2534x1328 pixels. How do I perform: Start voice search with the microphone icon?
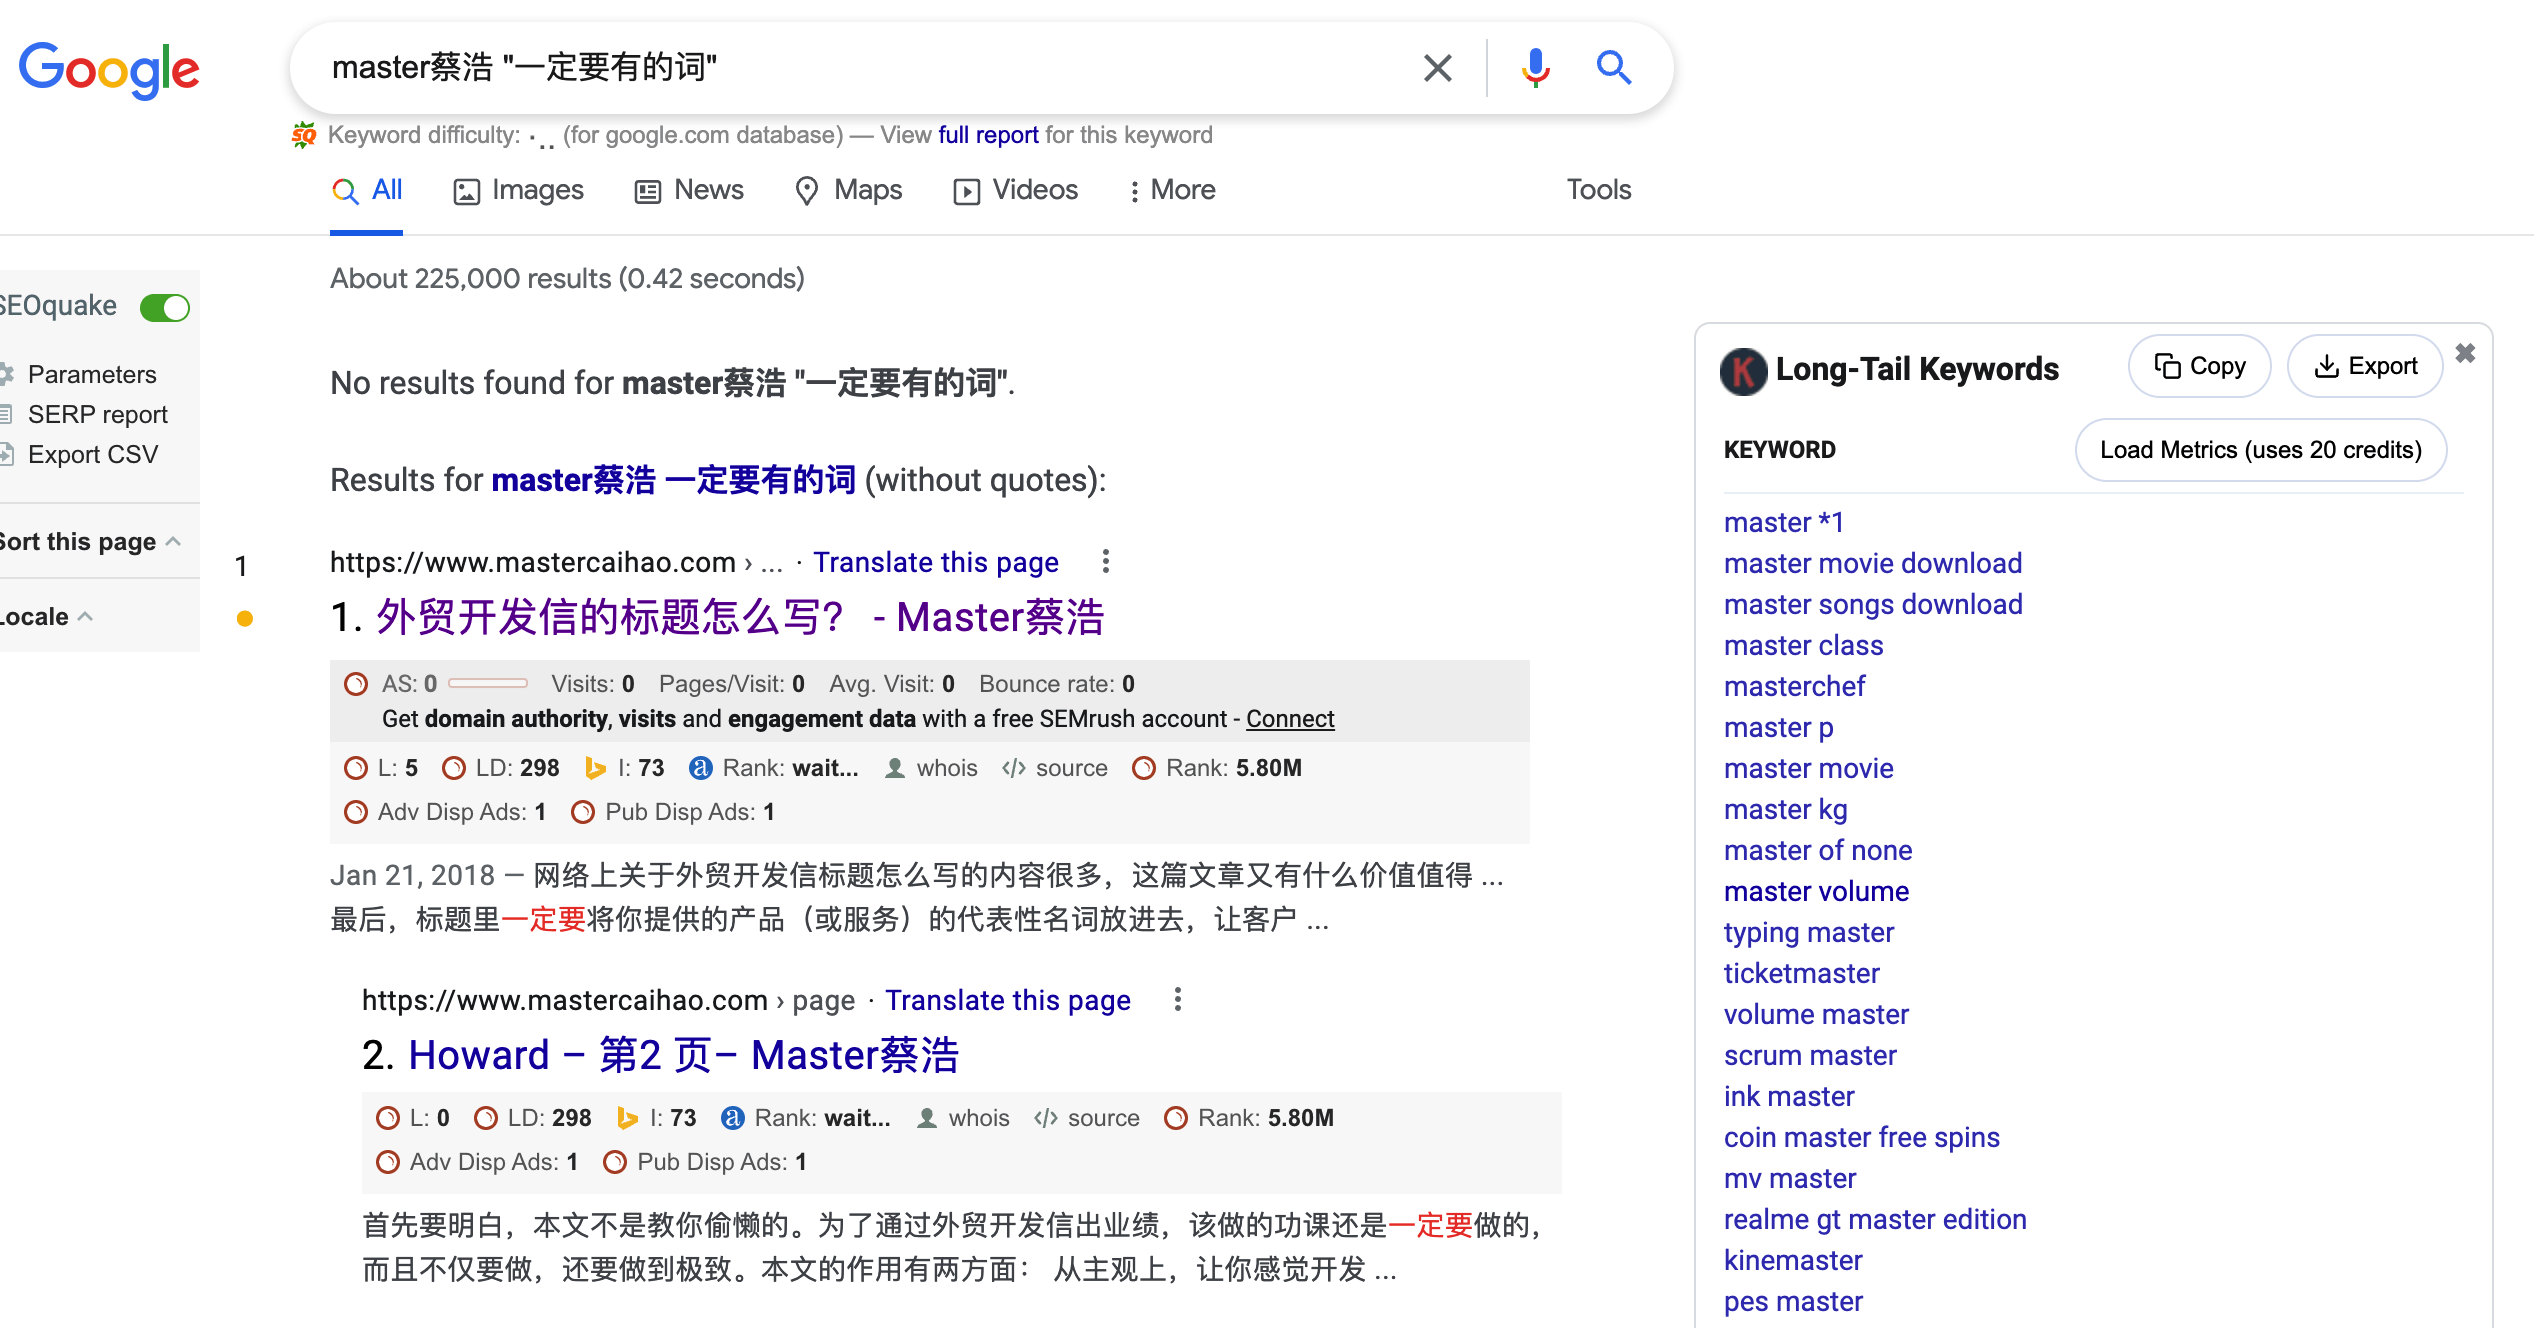click(1535, 68)
